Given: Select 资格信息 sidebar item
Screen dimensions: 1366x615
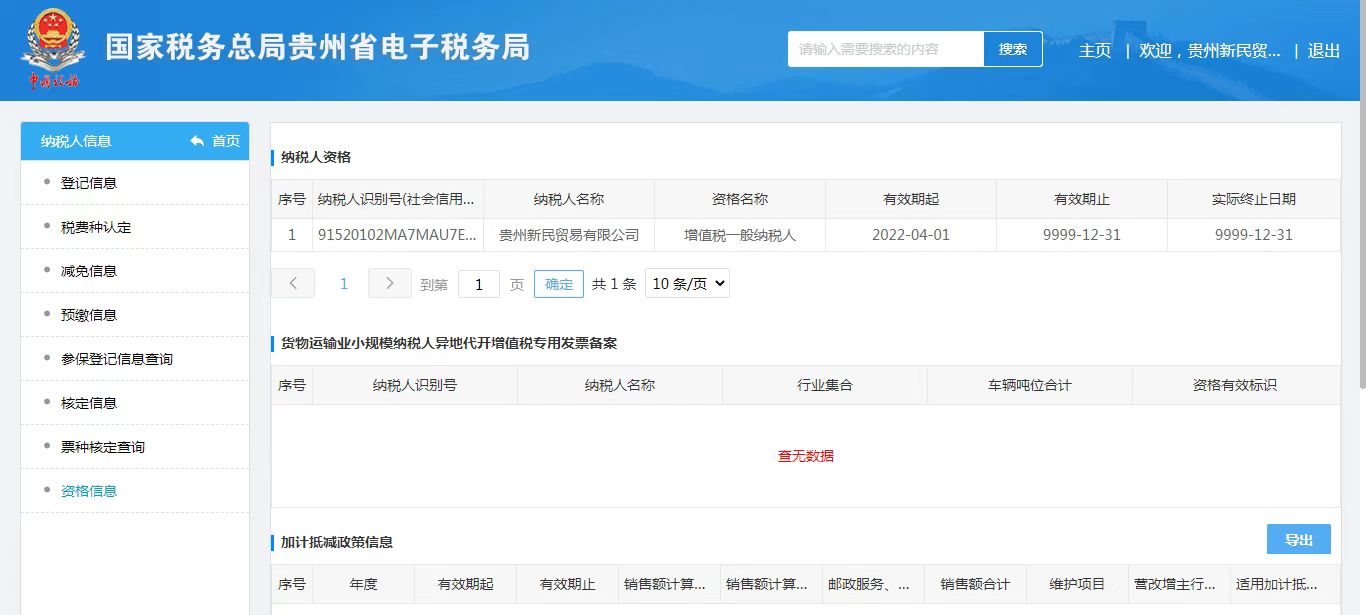Looking at the screenshot, I should 89,491.
